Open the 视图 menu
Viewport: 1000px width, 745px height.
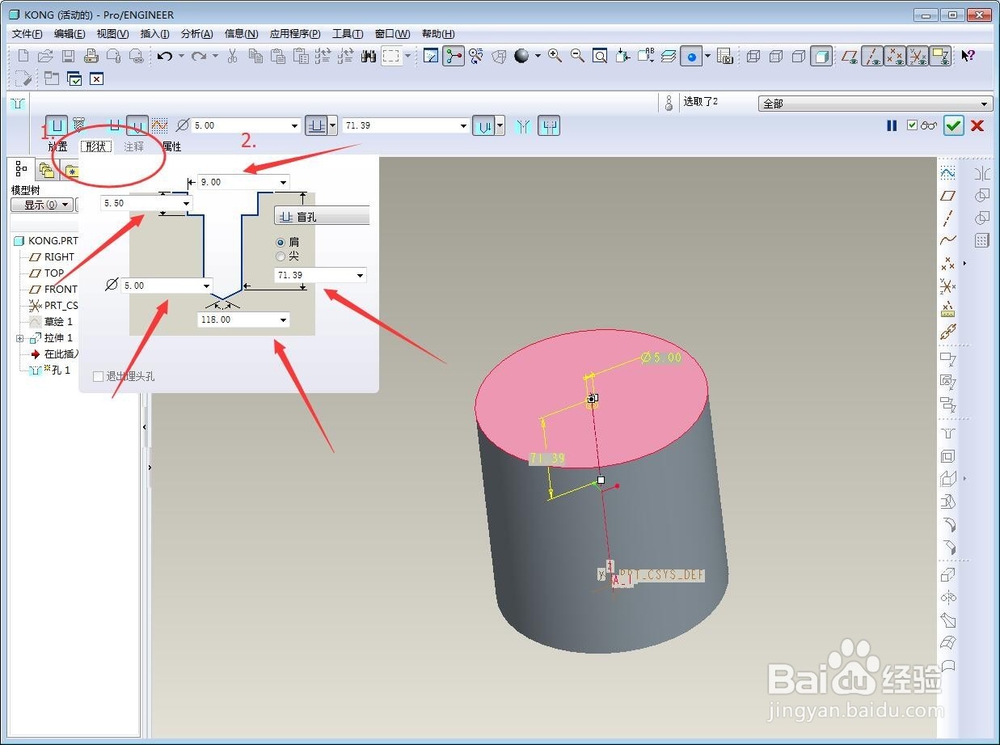click(112, 33)
